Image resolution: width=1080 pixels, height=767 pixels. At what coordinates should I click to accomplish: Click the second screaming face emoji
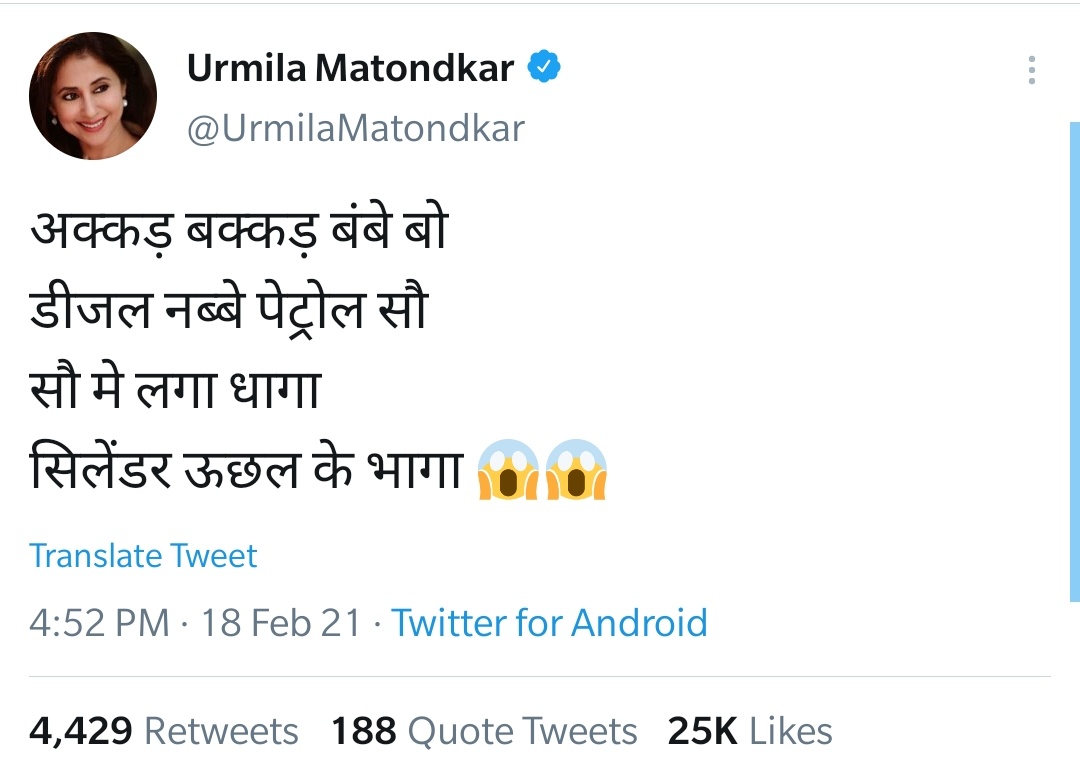point(577,469)
